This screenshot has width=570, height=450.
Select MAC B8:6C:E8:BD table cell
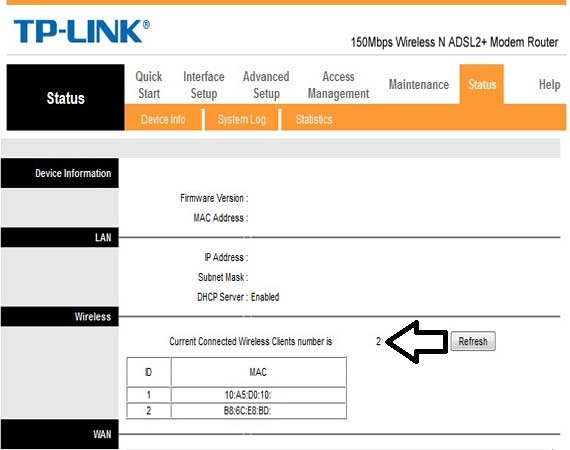click(x=258, y=411)
